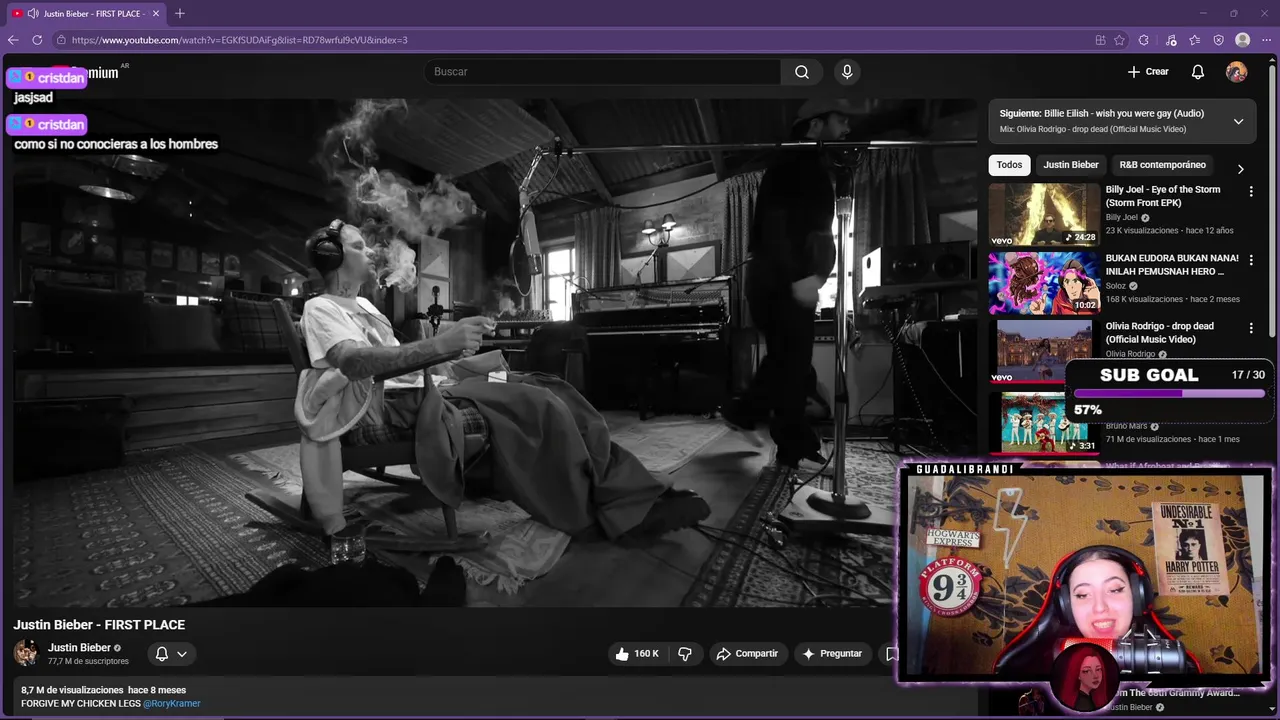Open the BUKAN EUDORA video thumbnail

[x=1044, y=283]
